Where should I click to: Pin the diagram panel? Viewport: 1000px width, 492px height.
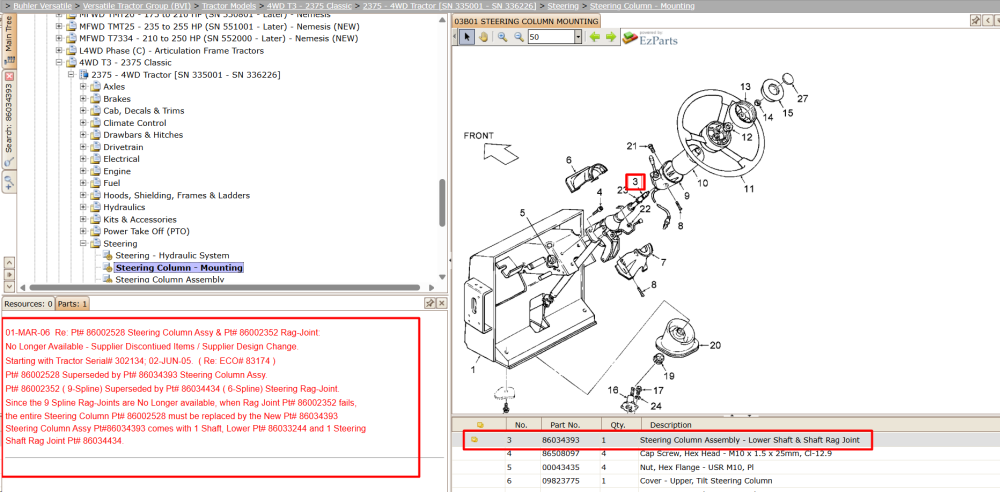click(975, 21)
